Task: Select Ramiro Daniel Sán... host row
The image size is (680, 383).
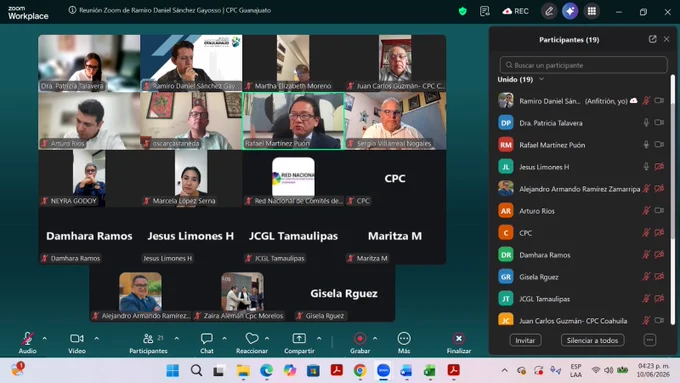Action: tap(582, 101)
